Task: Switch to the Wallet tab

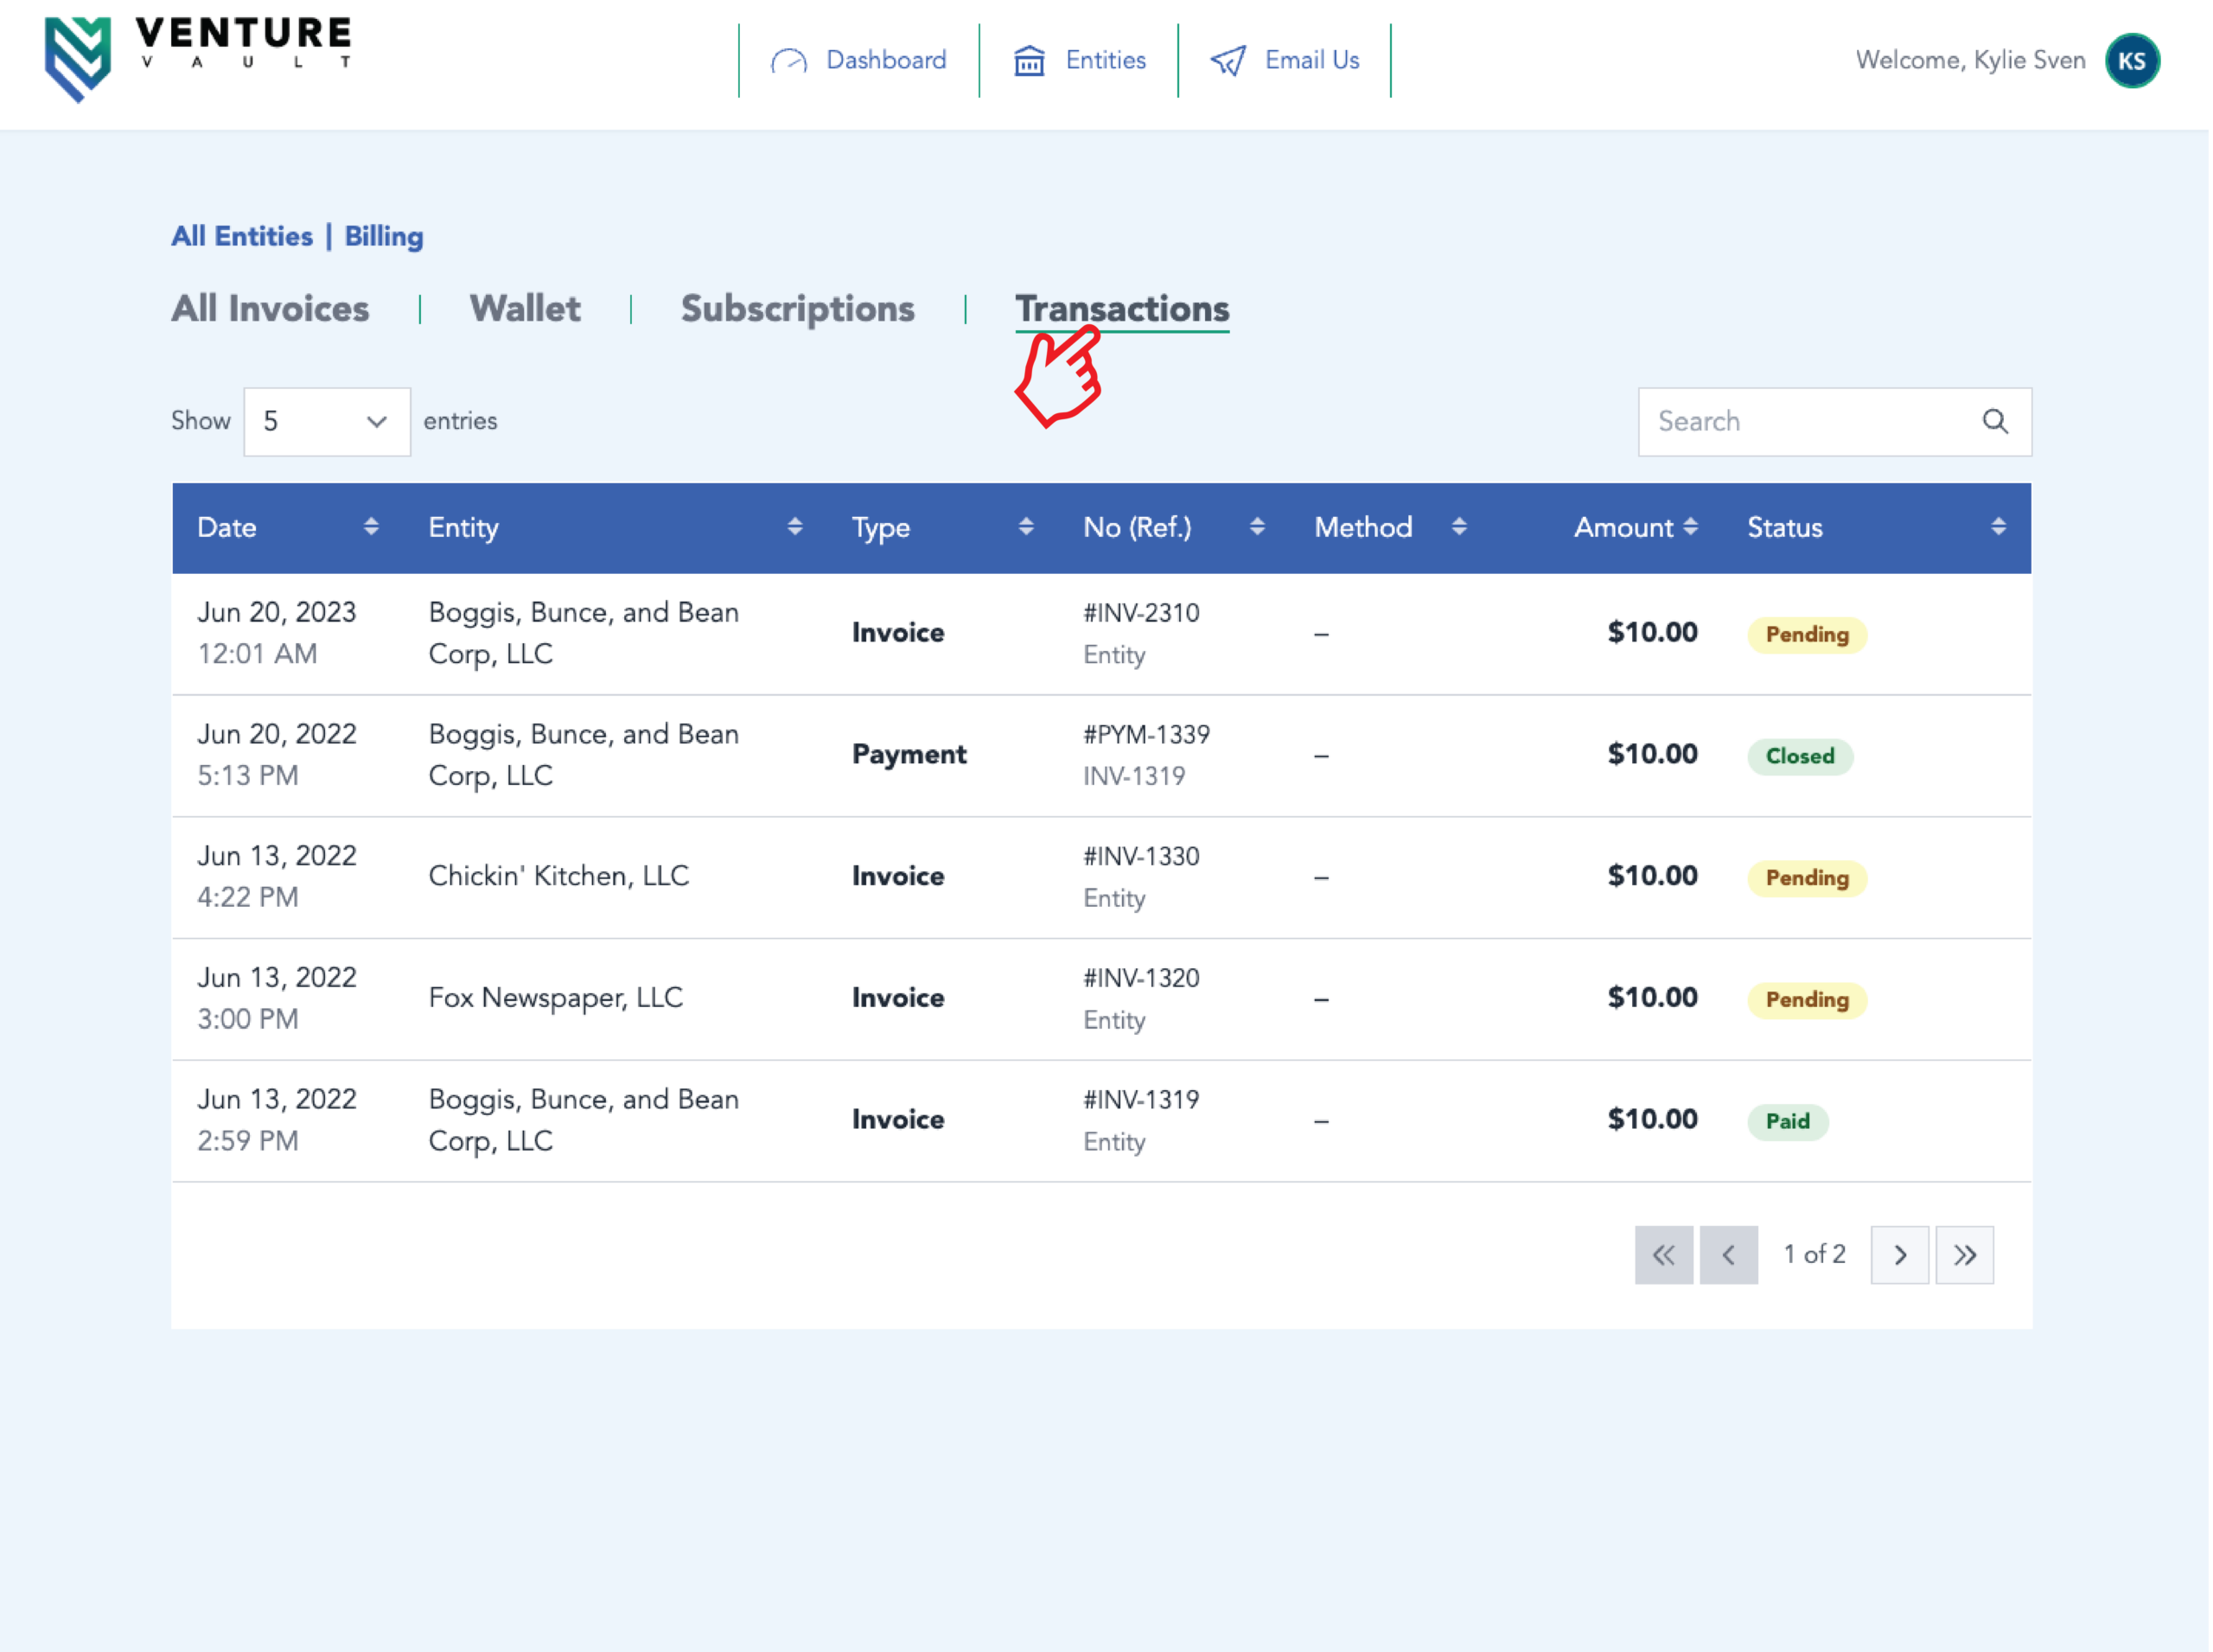Action: pyautogui.click(x=525, y=309)
